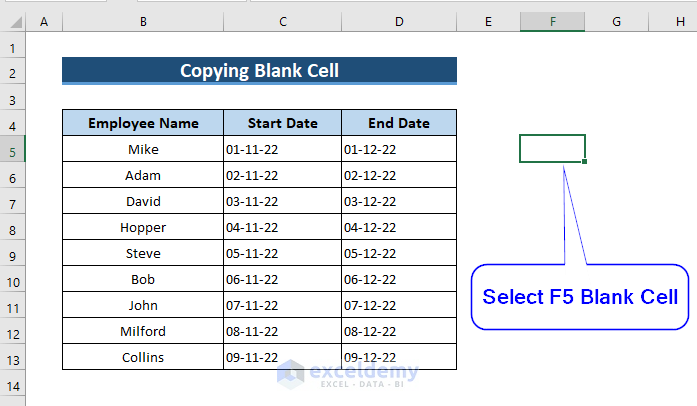The height and width of the screenshot is (406, 697).
Task: Click start date '09-11-22'
Action: point(282,357)
